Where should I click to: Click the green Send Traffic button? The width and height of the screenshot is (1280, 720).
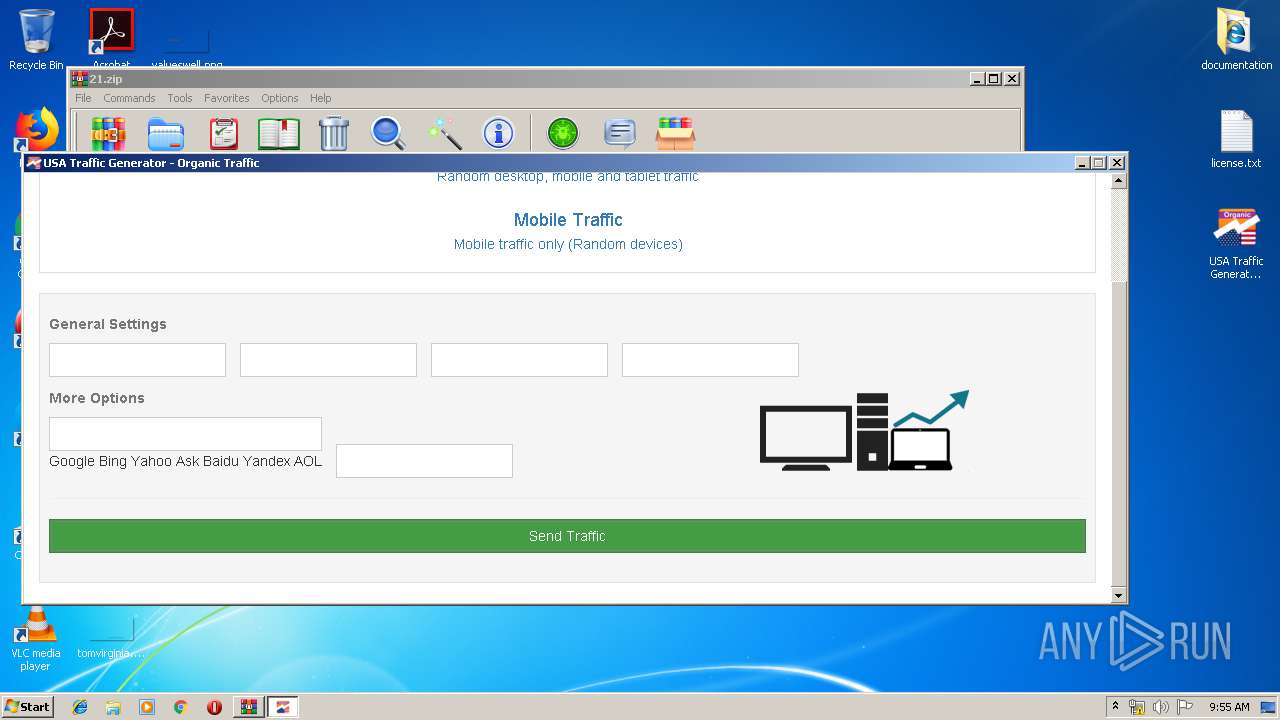click(x=567, y=536)
